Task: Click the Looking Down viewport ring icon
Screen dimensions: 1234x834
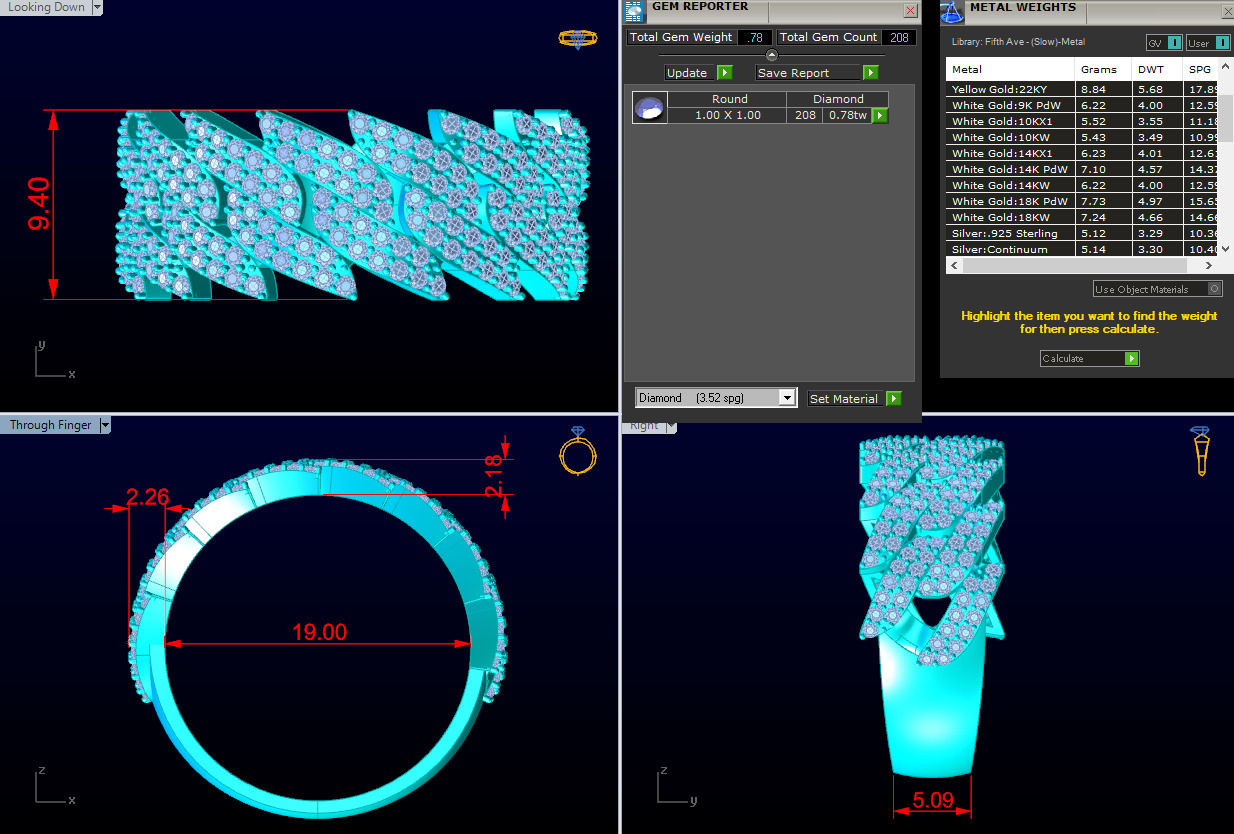Action: [577, 39]
